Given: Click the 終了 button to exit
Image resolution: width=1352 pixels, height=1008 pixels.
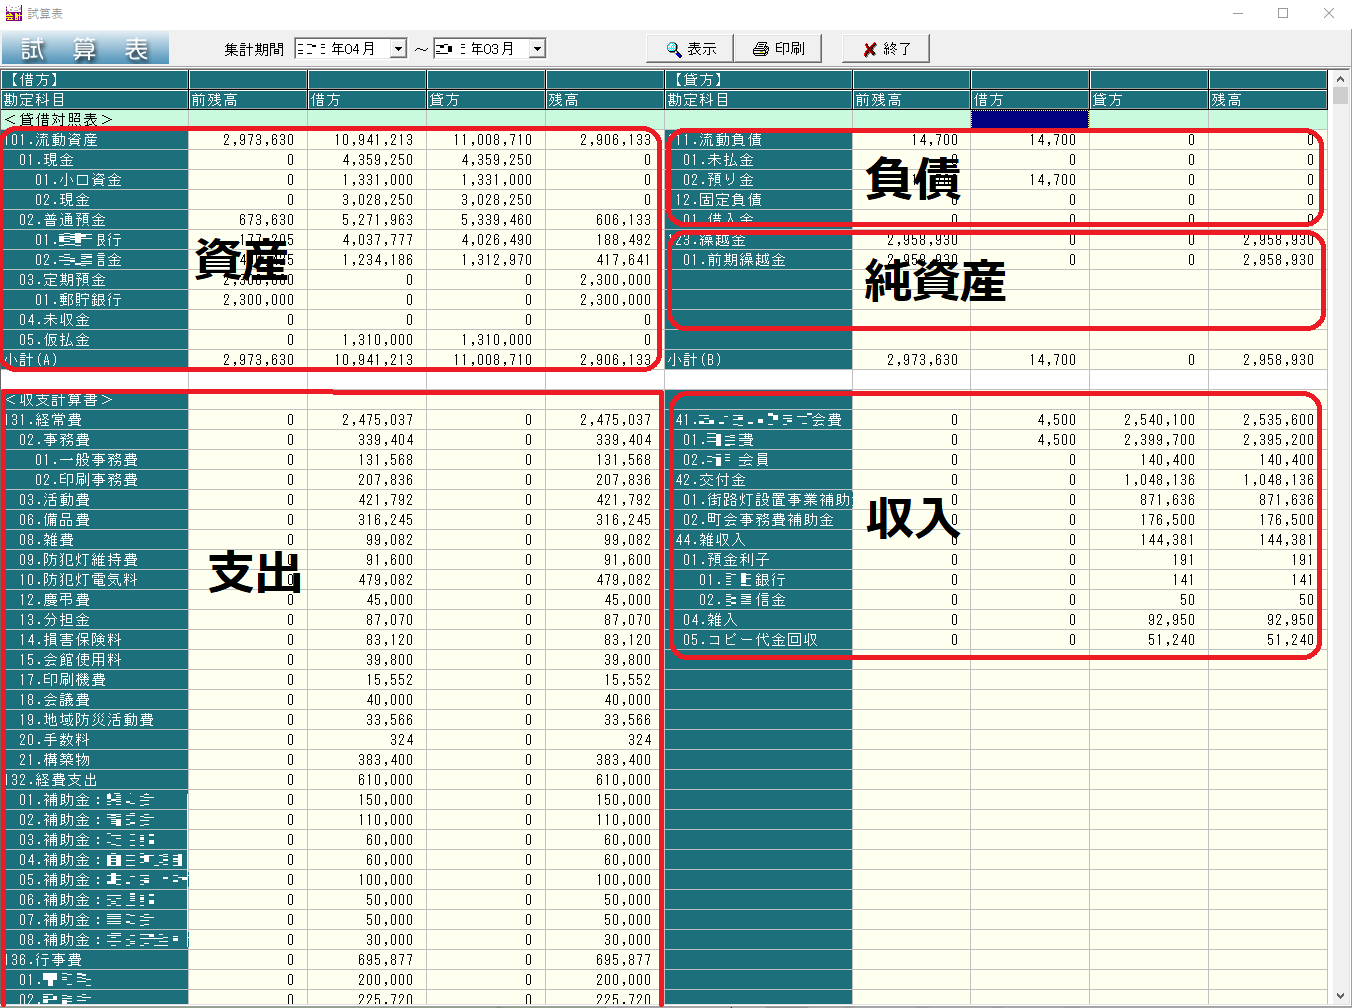Looking at the screenshot, I should (x=886, y=47).
